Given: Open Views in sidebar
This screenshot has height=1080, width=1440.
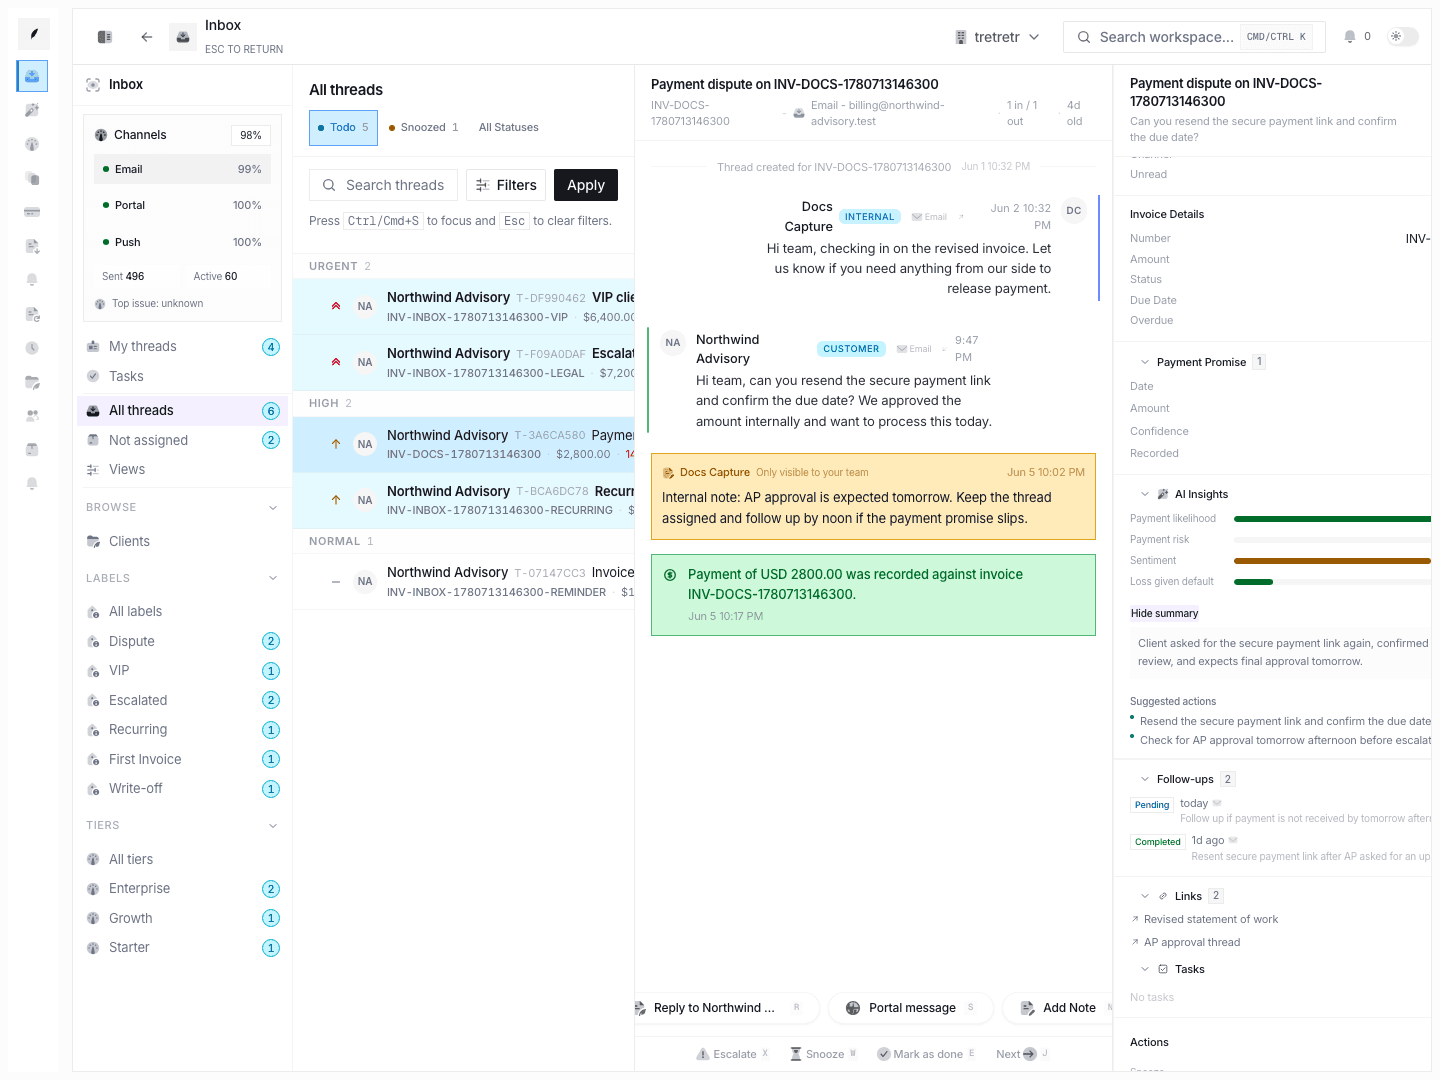Looking at the screenshot, I should coord(182,469).
